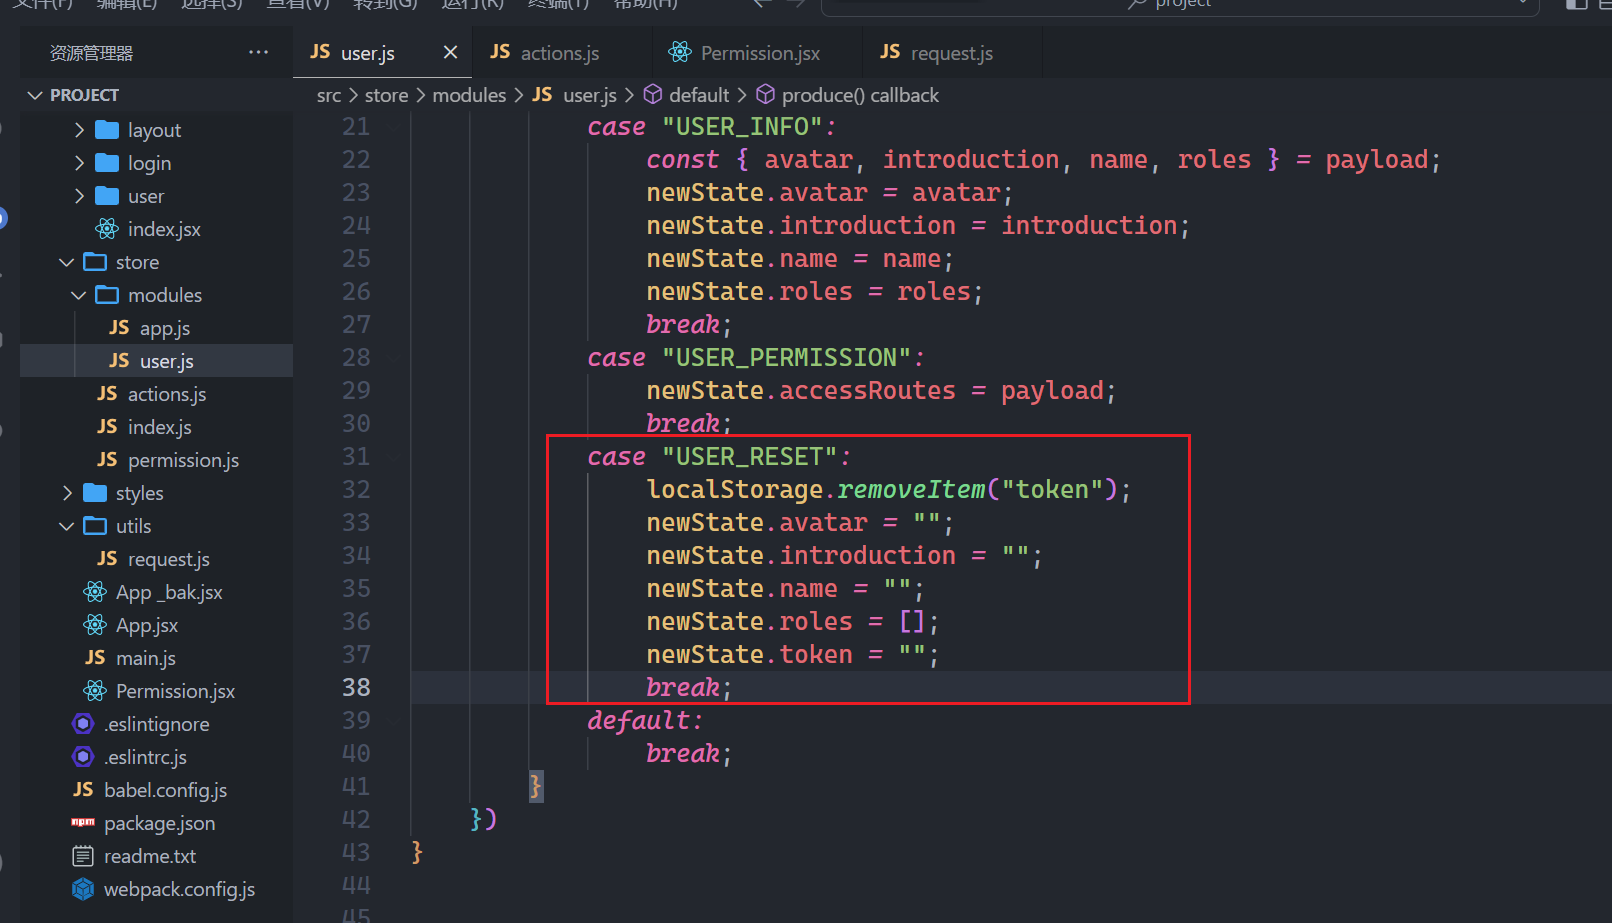This screenshot has height=923, width=1612.
Task: Click the webpack icon of webpack.config.js
Action: 83,889
